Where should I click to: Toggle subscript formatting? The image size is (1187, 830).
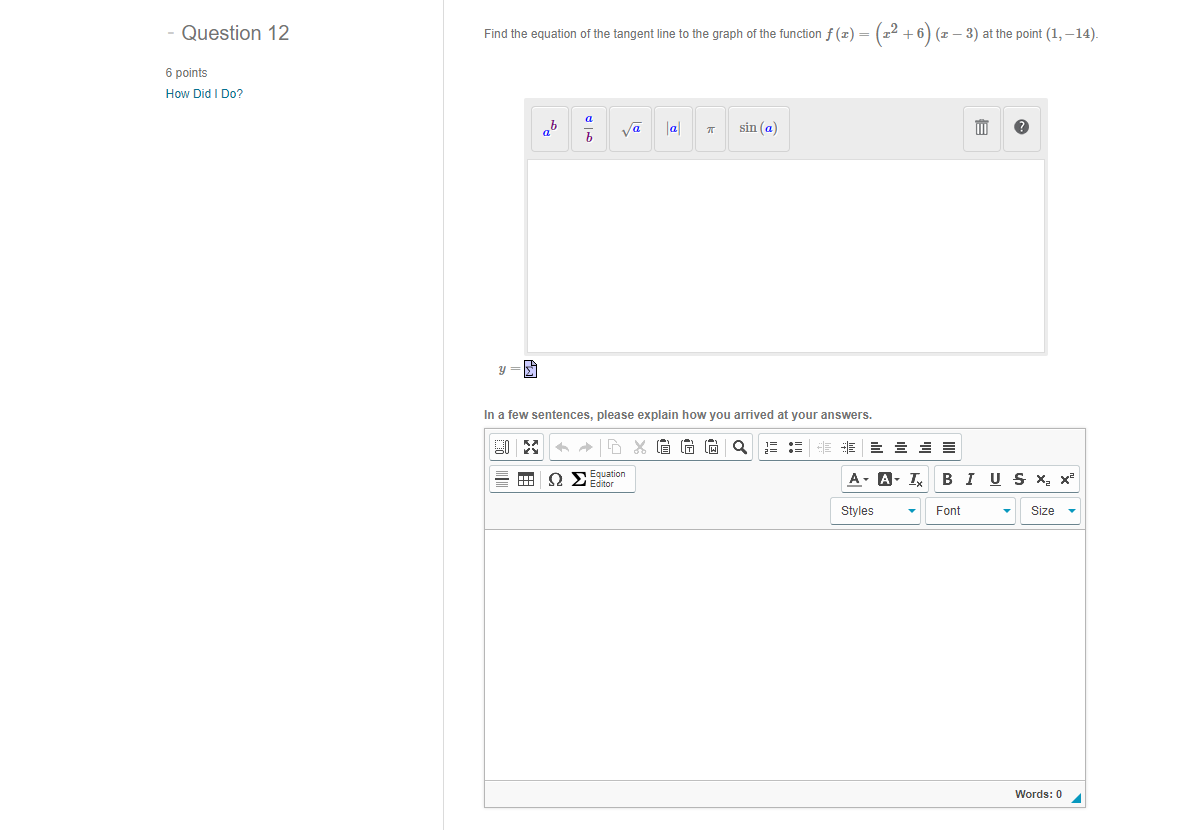[x=1043, y=479]
